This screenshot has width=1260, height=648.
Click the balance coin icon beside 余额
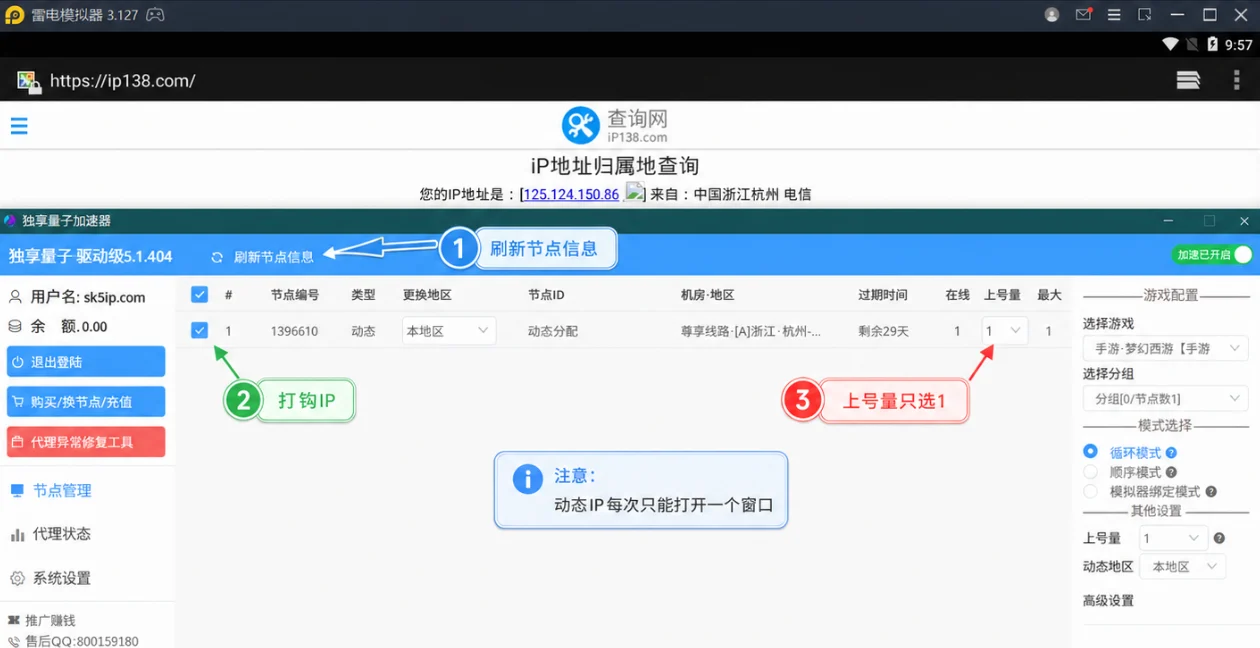15,326
